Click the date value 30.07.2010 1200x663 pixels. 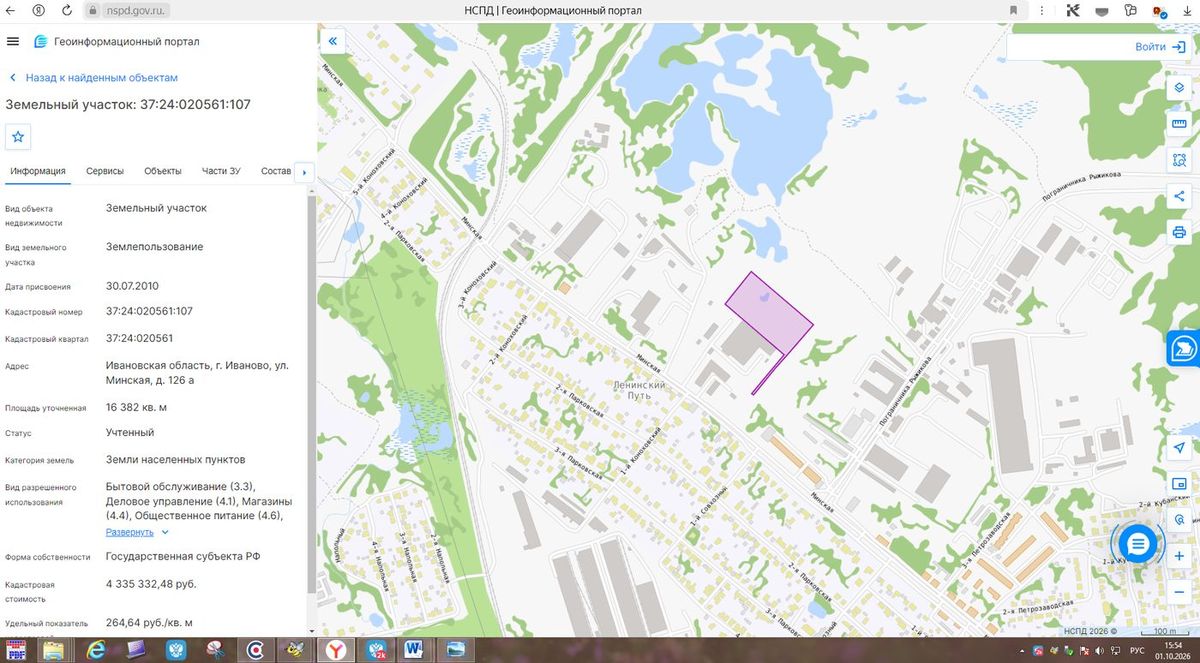click(132, 285)
